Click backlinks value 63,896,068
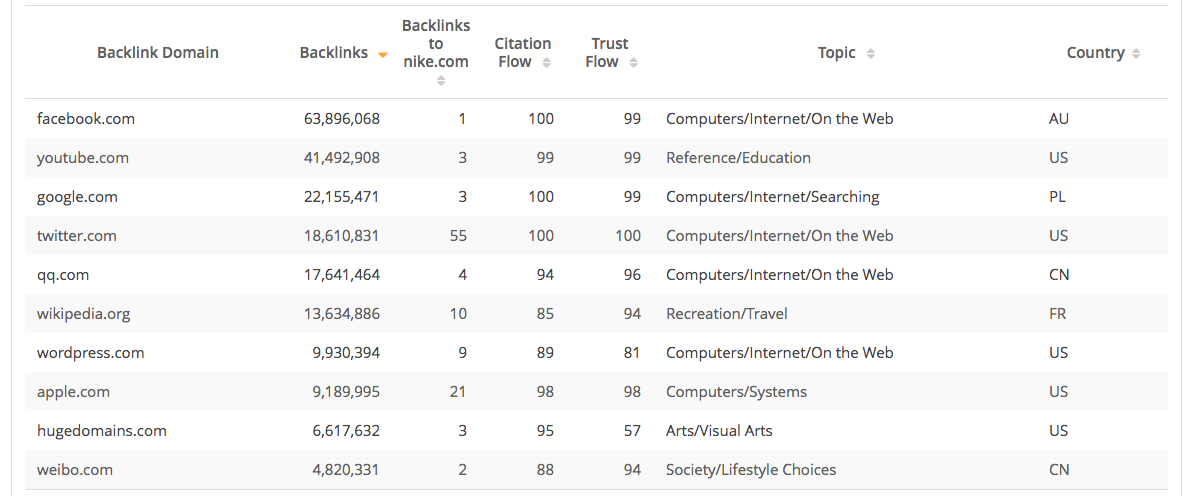The height and width of the screenshot is (496, 1189). pyautogui.click(x=341, y=118)
